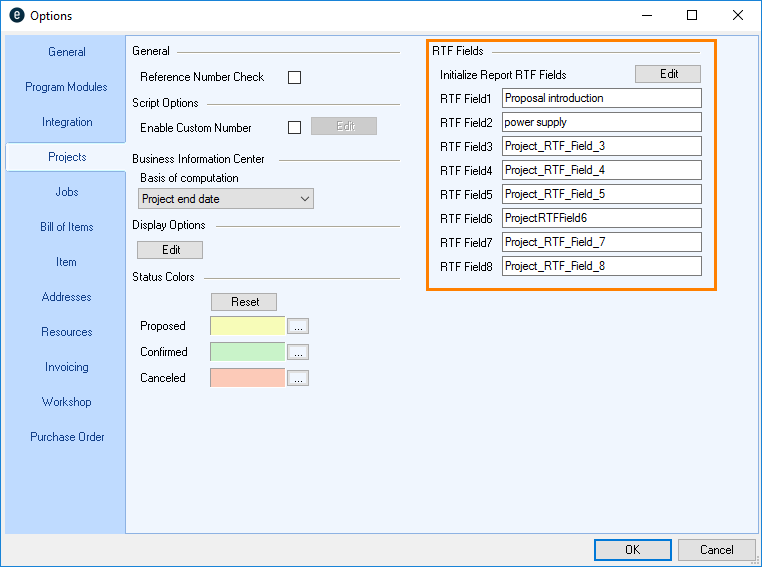This screenshot has height=567, width=762.
Task: Select the Bill of Items tab
Action: (x=66, y=227)
